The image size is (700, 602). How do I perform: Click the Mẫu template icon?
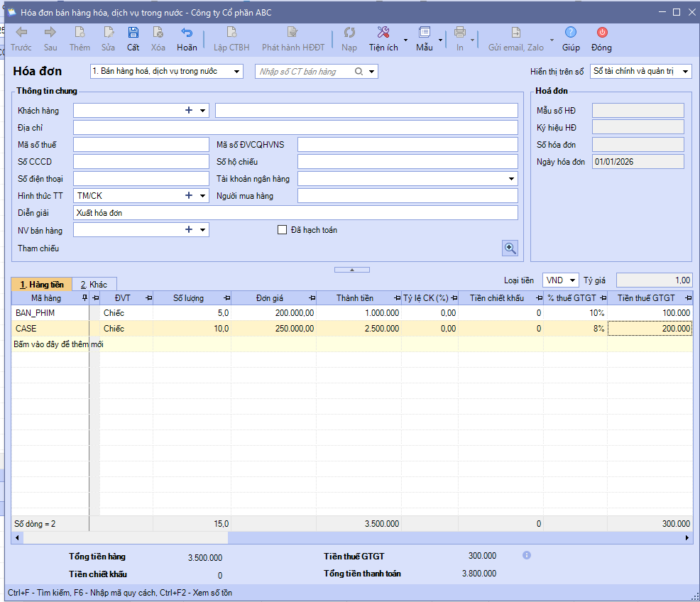tap(425, 34)
